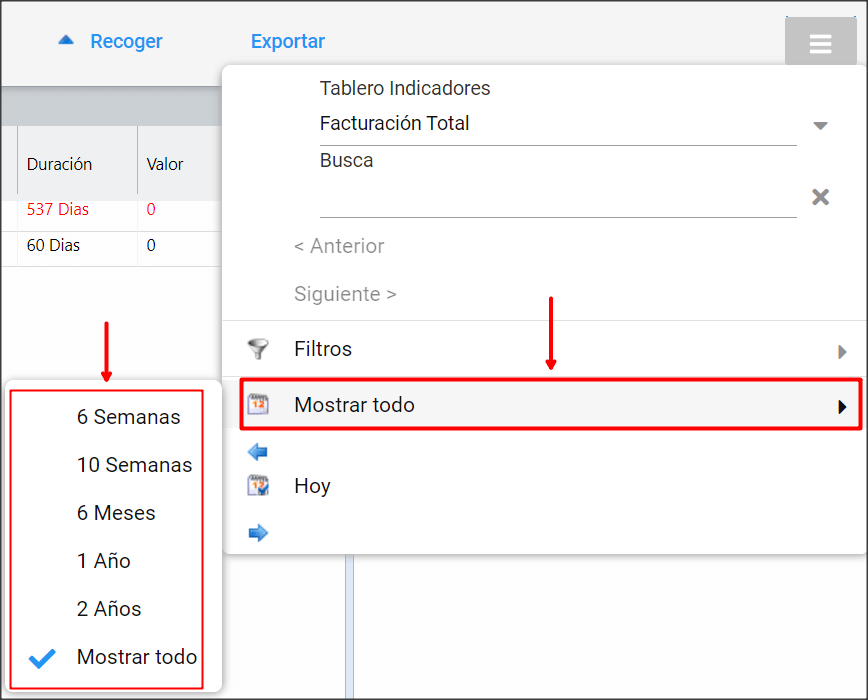Click the Filtros funnel icon
Screen dimensions: 868x700
pos(258,349)
